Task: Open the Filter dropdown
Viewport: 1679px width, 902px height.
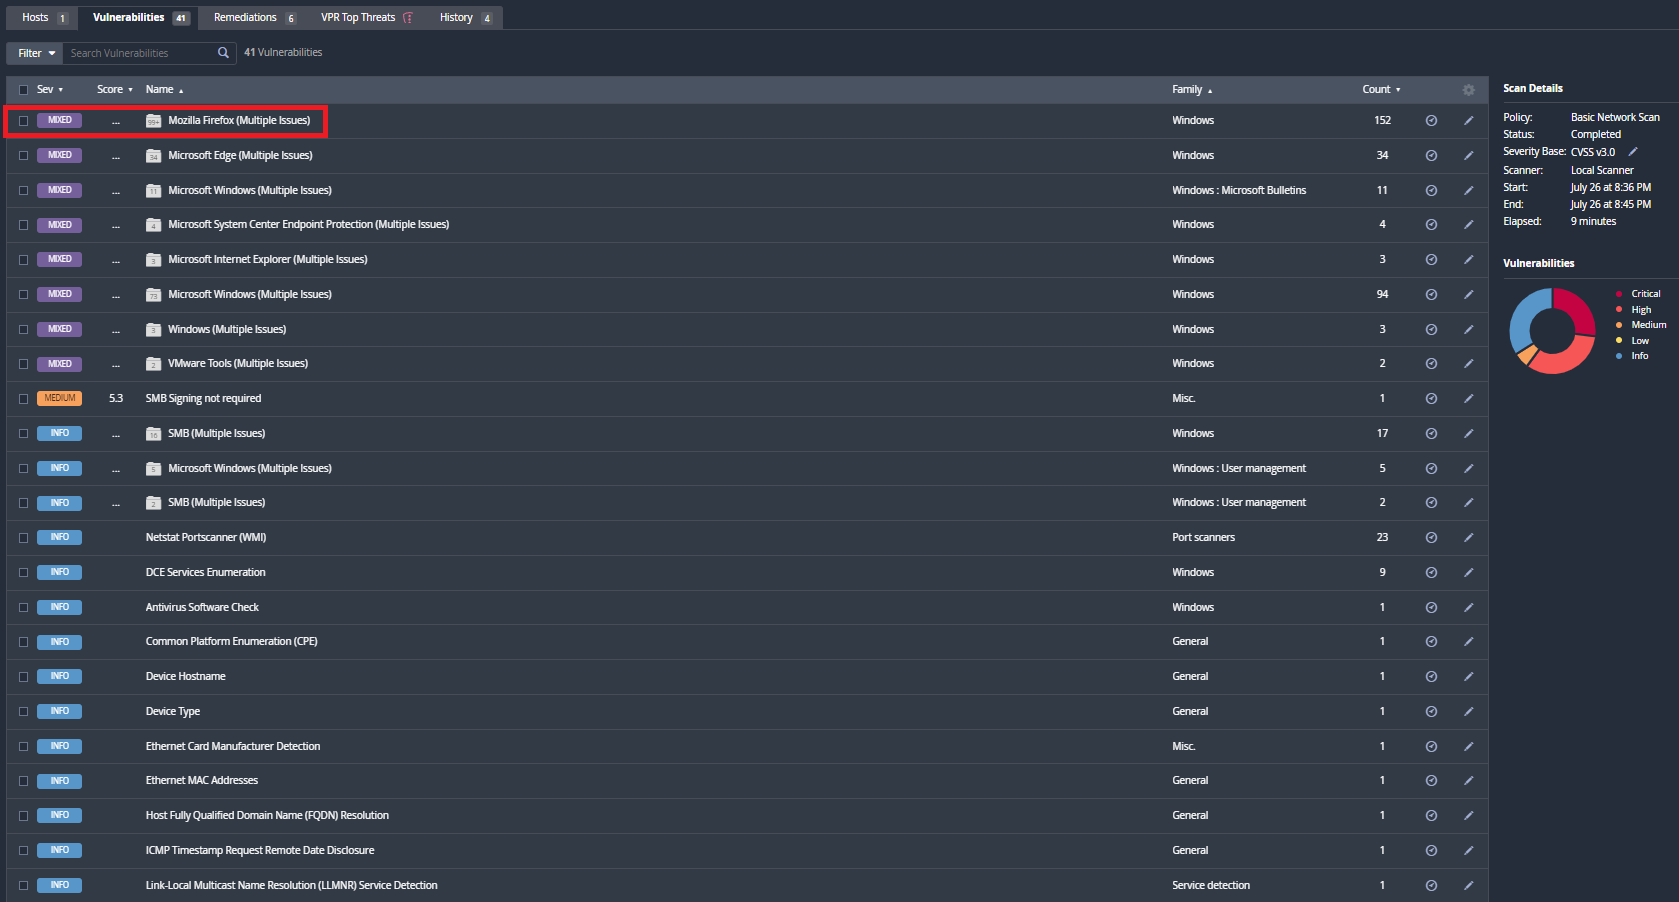Action: click(33, 53)
